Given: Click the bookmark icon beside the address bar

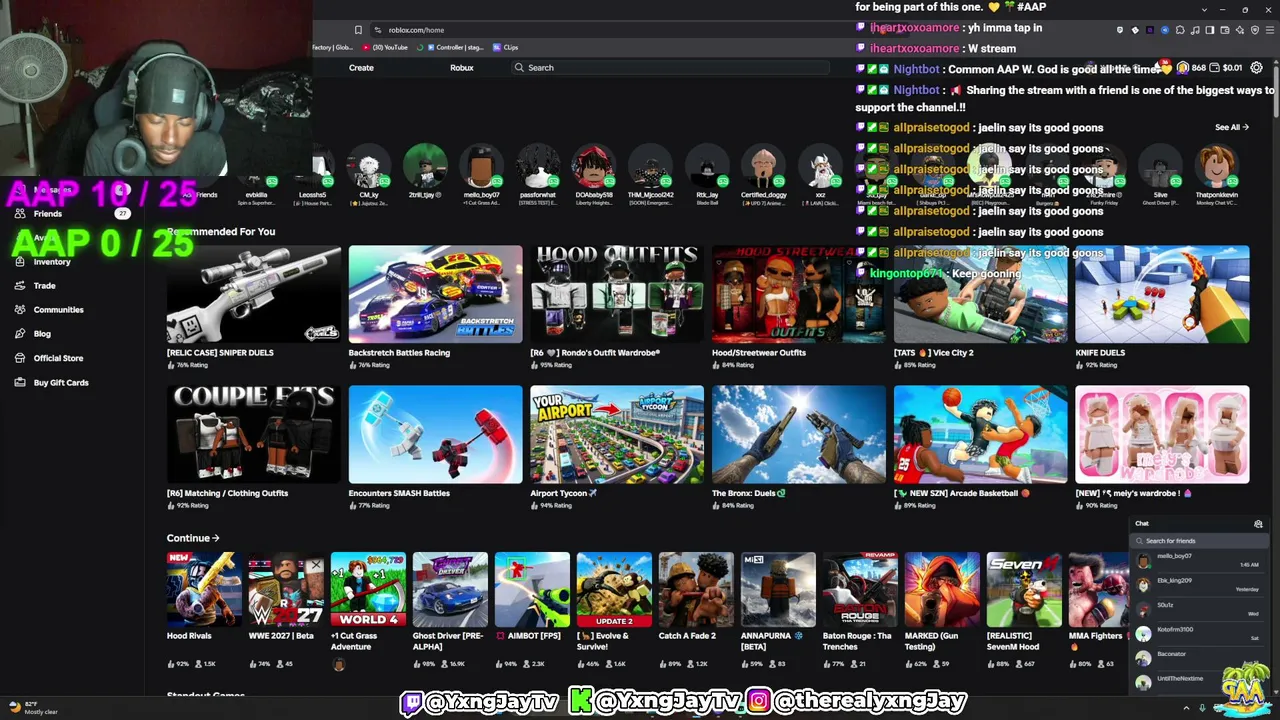Looking at the screenshot, I should [358, 30].
